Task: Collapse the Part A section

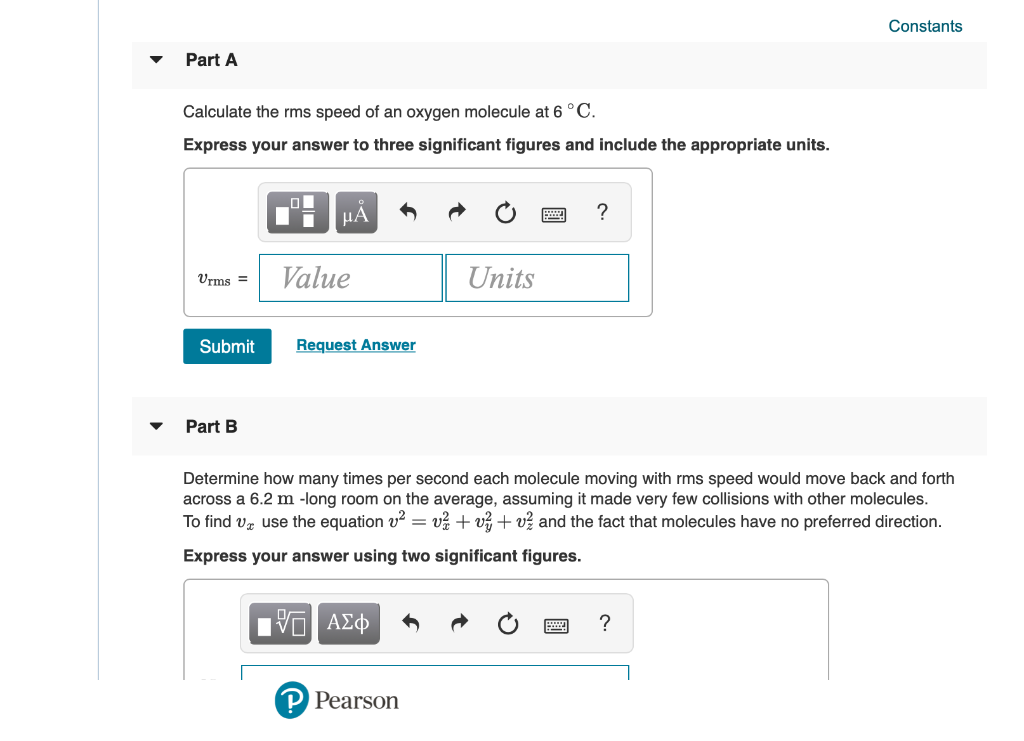Action: click(156, 60)
